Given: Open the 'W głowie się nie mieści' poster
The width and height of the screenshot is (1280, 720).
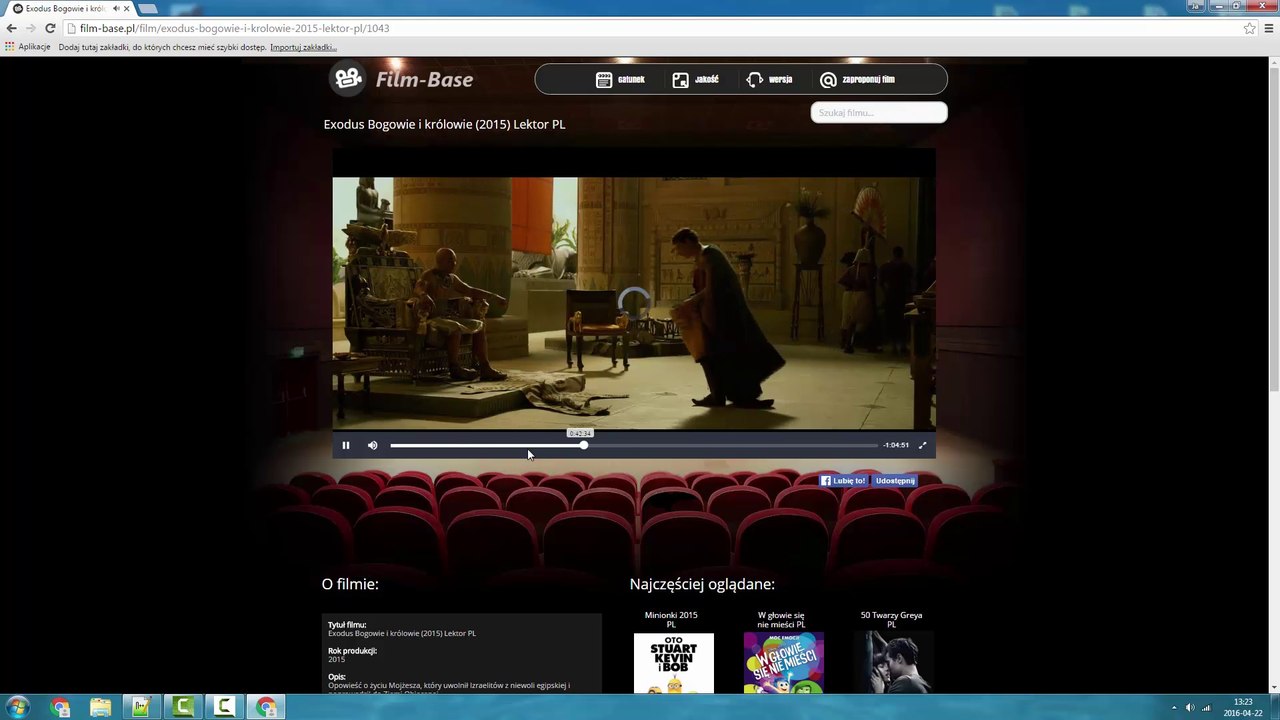Looking at the screenshot, I should tap(784, 663).
